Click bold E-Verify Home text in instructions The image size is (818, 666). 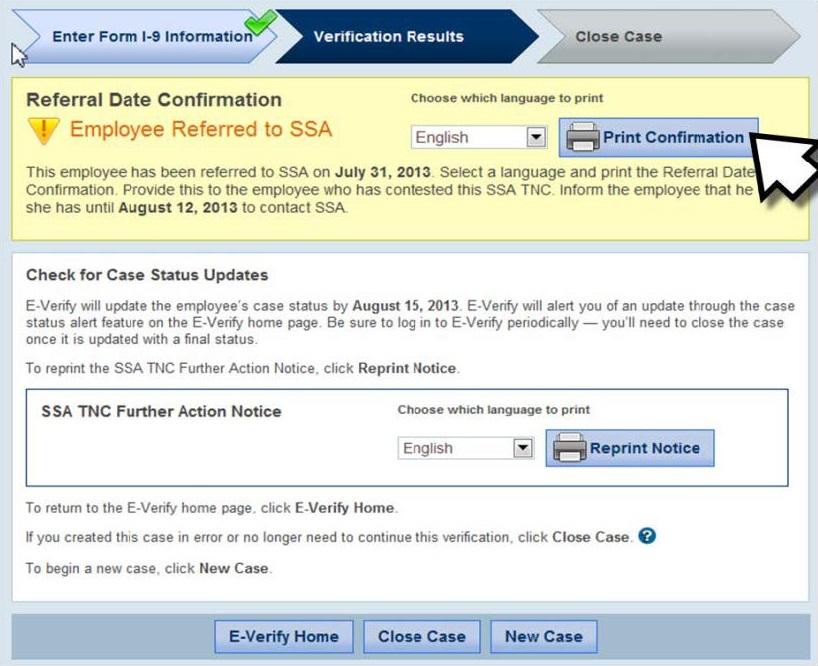pos(344,508)
